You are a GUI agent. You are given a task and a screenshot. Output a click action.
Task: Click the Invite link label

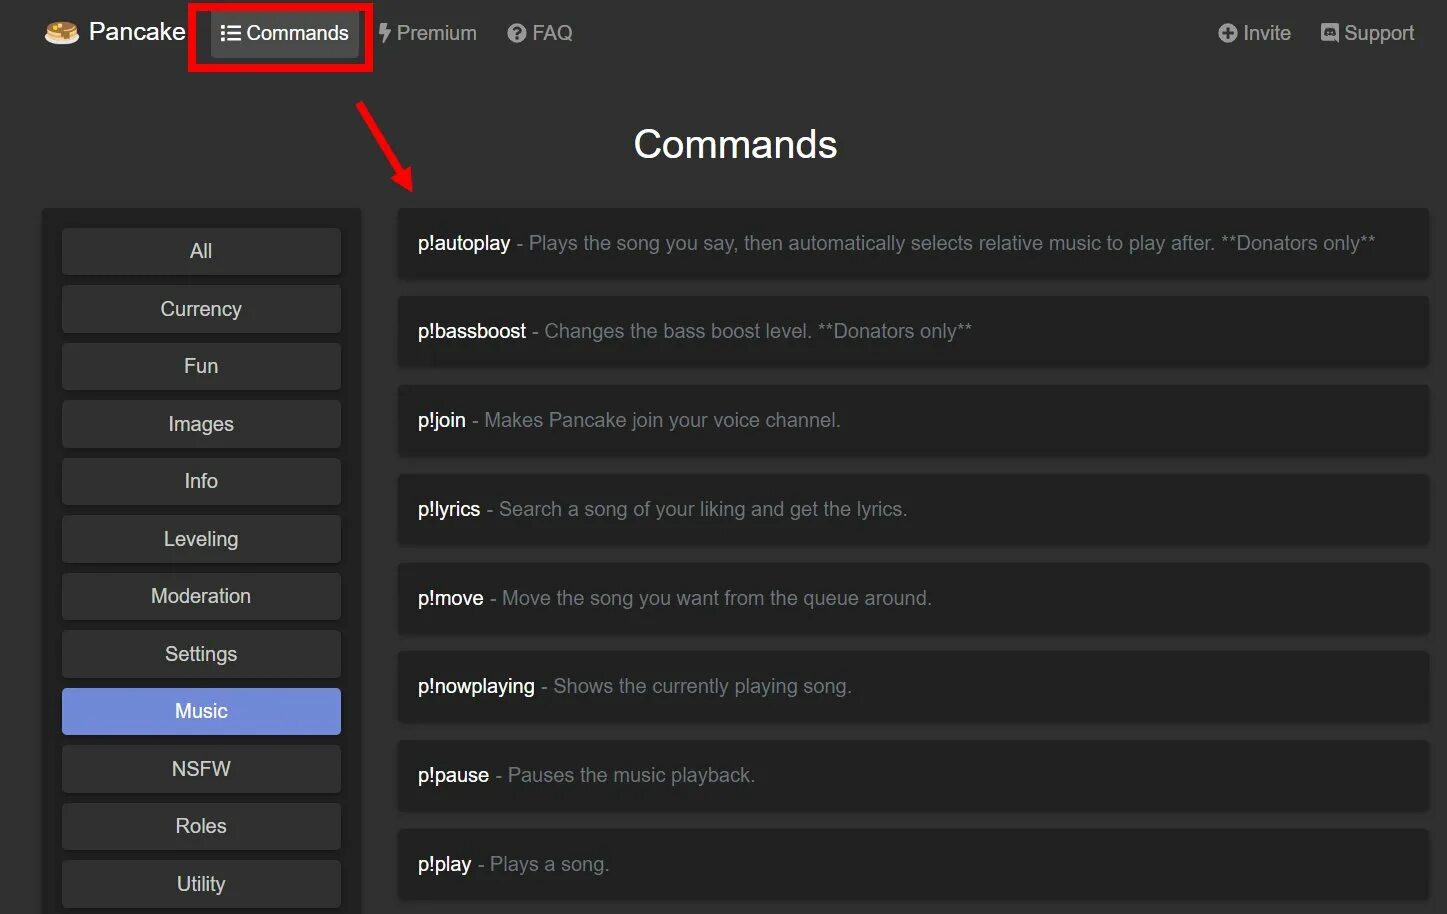pyautogui.click(x=1266, y=33)
